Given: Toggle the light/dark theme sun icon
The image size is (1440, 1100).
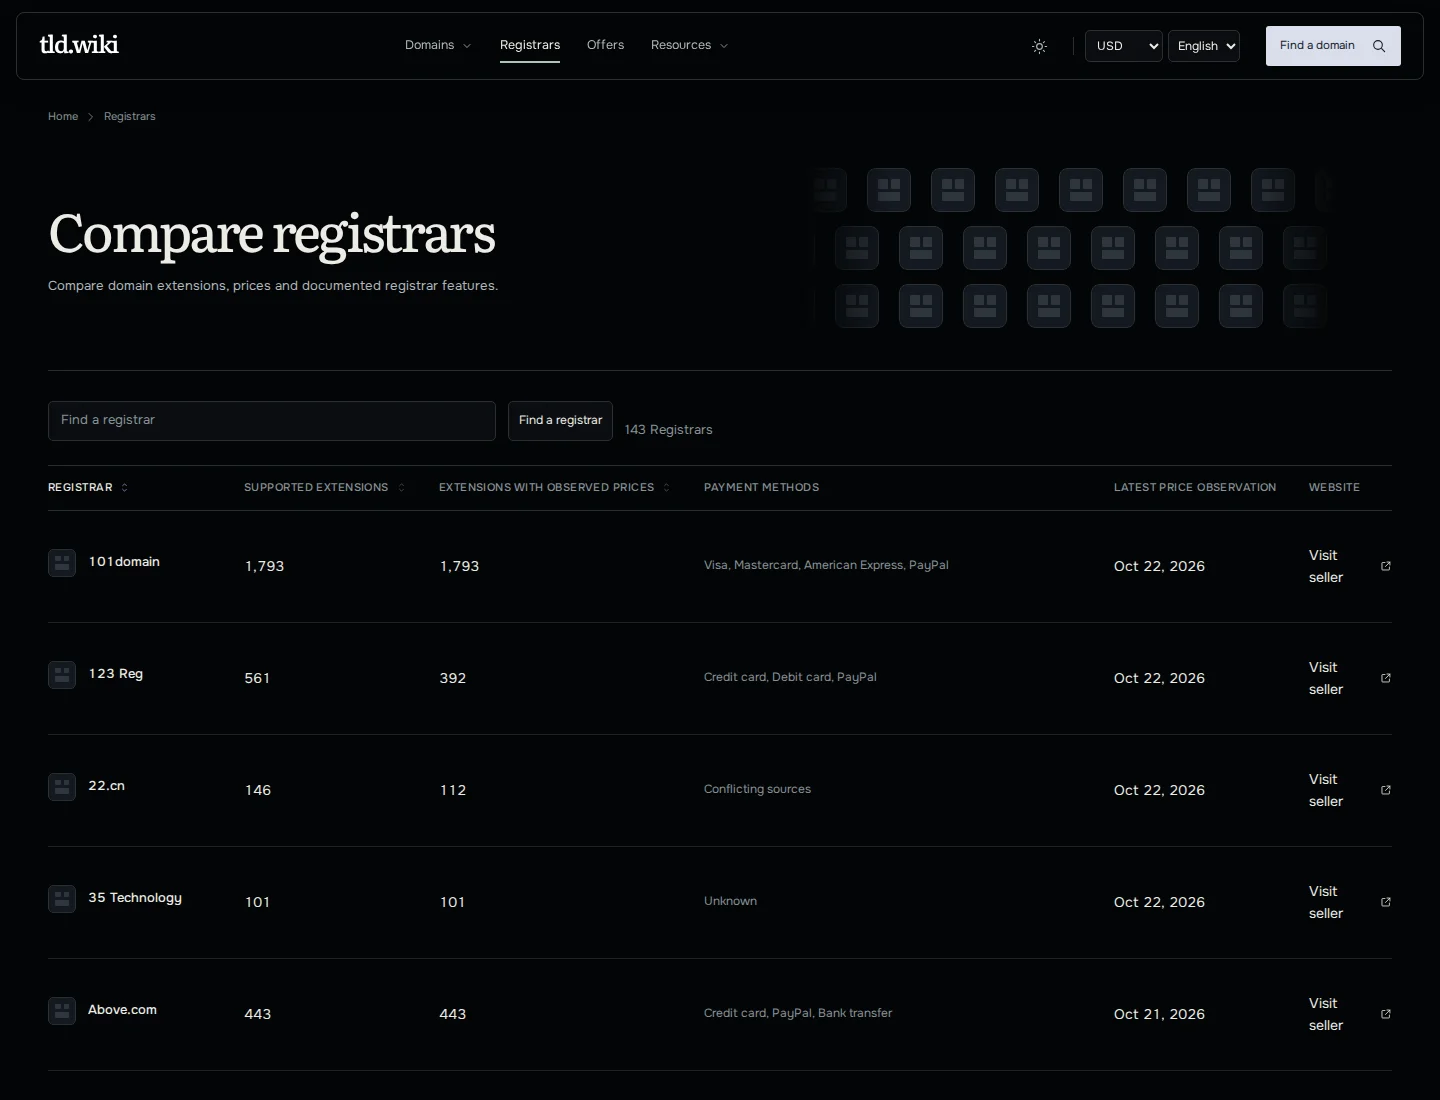Looking at the screenshot, I should pyautogui.click(x=1040, y=46).
